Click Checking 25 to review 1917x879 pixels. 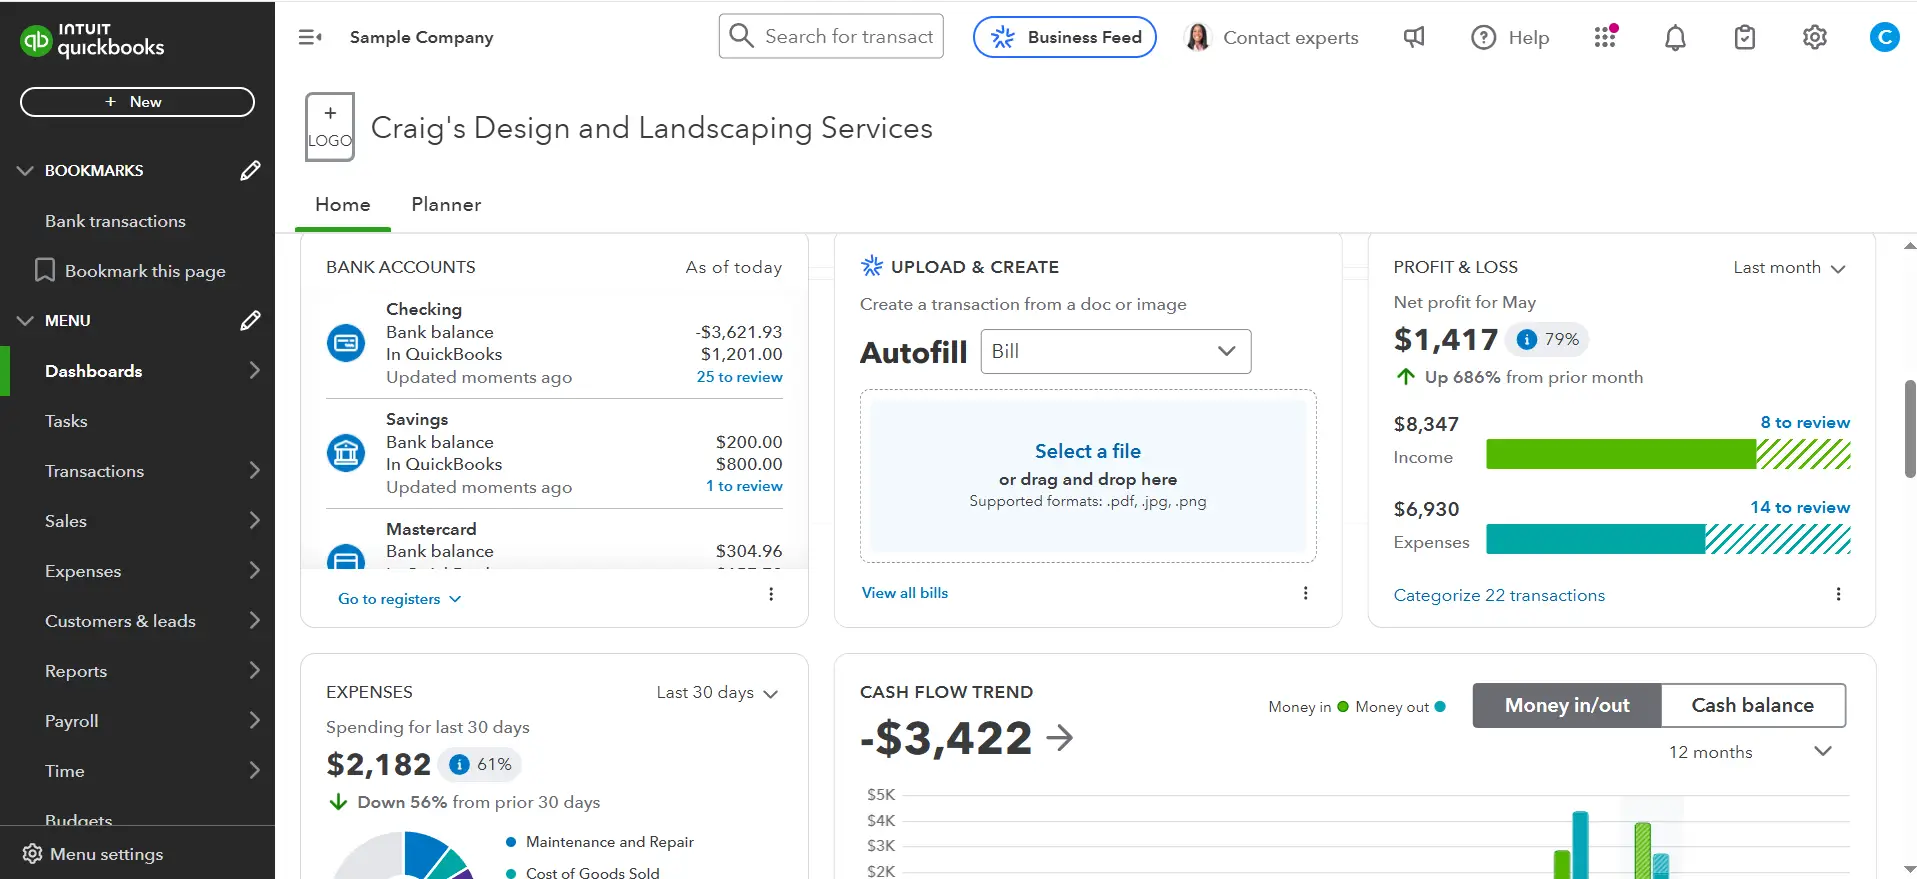click(739, 377)
